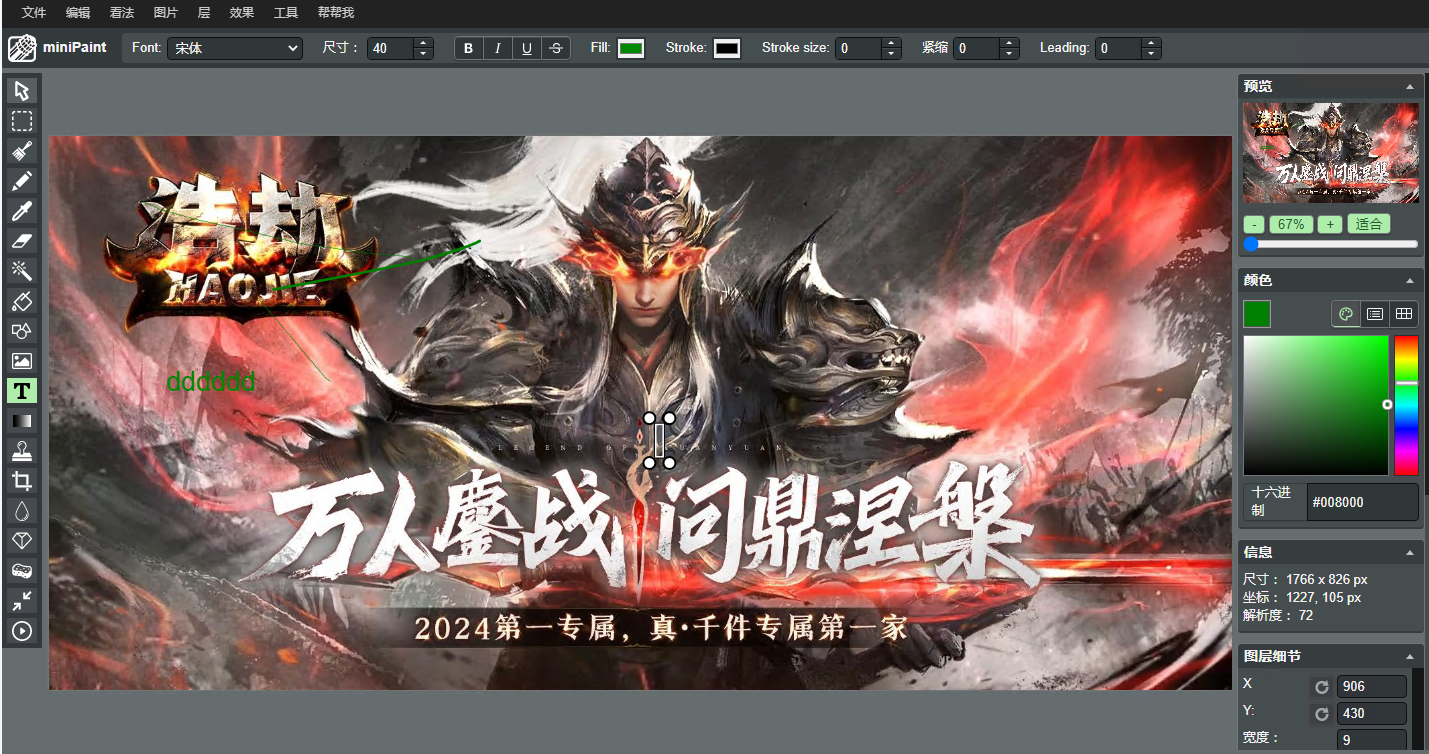
Task: Click the zoom slider in preview panel
Action: tap(1331, 244)
